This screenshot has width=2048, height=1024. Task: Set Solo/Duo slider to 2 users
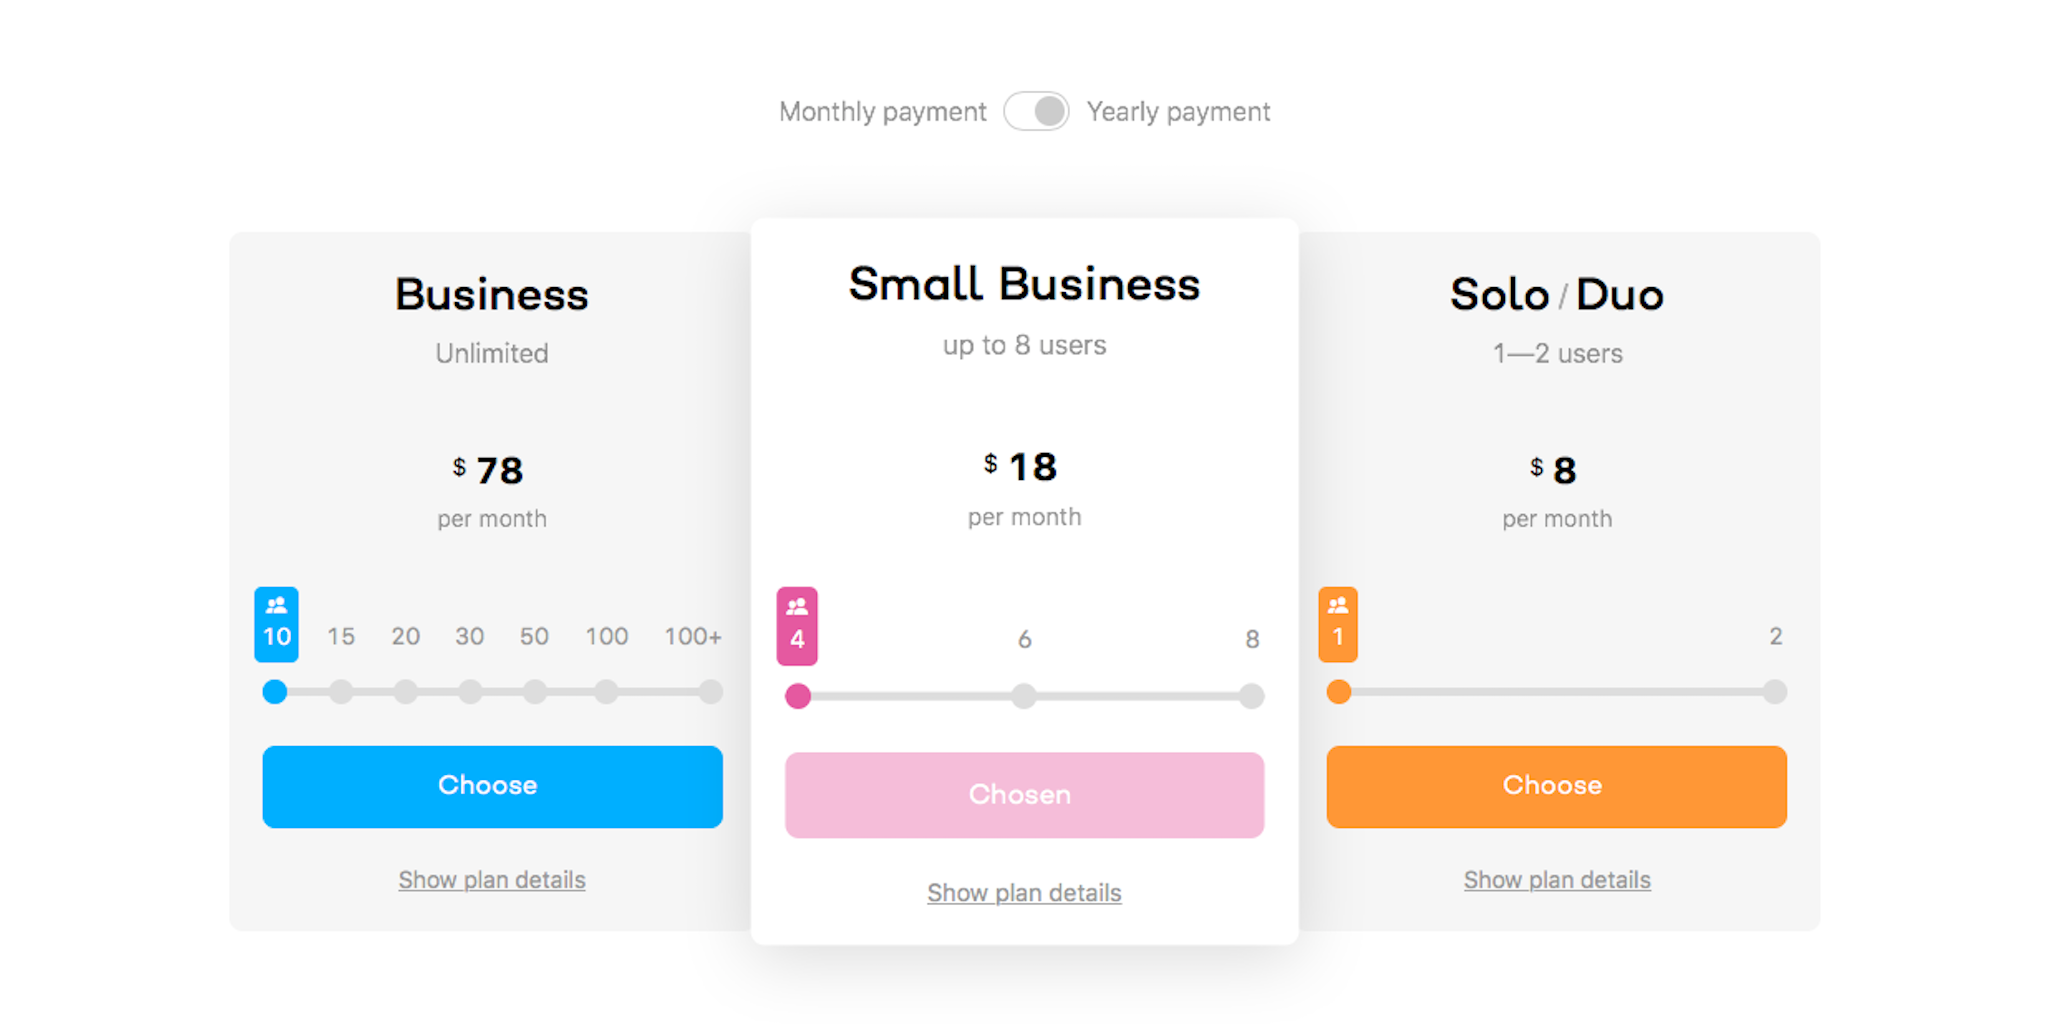click(1775, 691)
